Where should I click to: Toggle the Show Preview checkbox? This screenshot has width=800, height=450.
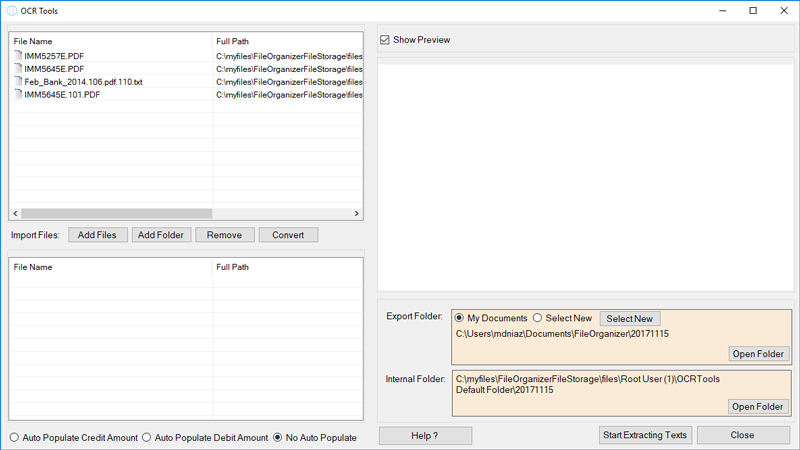385,40
